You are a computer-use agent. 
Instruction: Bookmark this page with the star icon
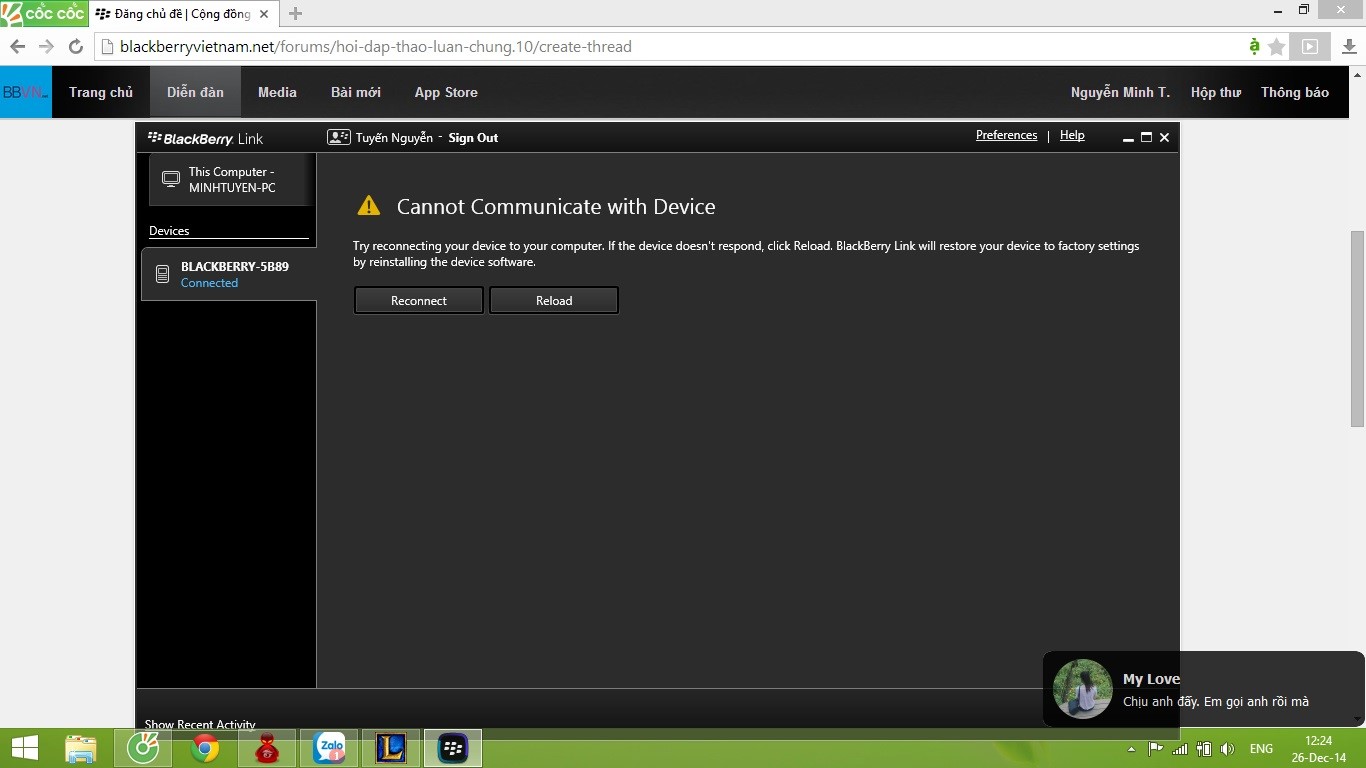tap(1277, 47)
